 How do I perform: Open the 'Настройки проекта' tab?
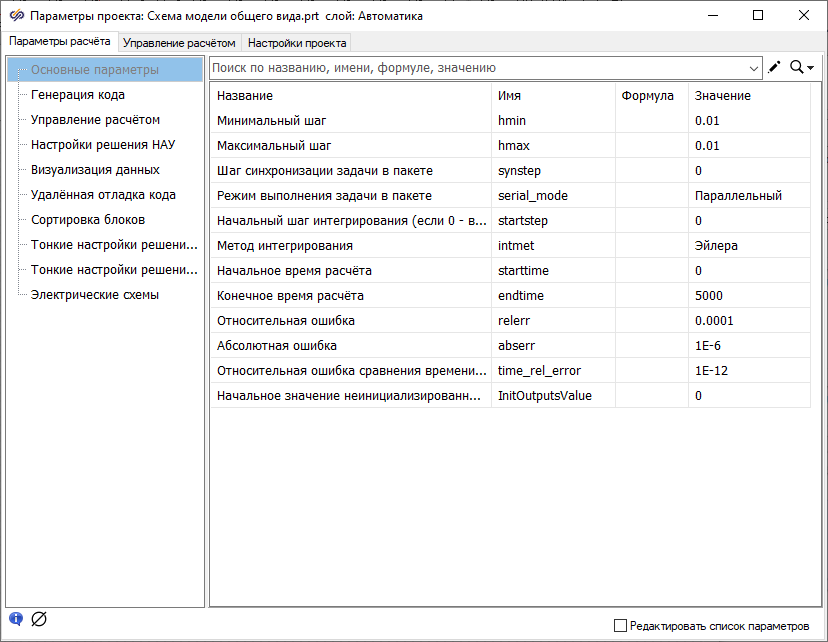pyautogui.click(x=297, y=43)
